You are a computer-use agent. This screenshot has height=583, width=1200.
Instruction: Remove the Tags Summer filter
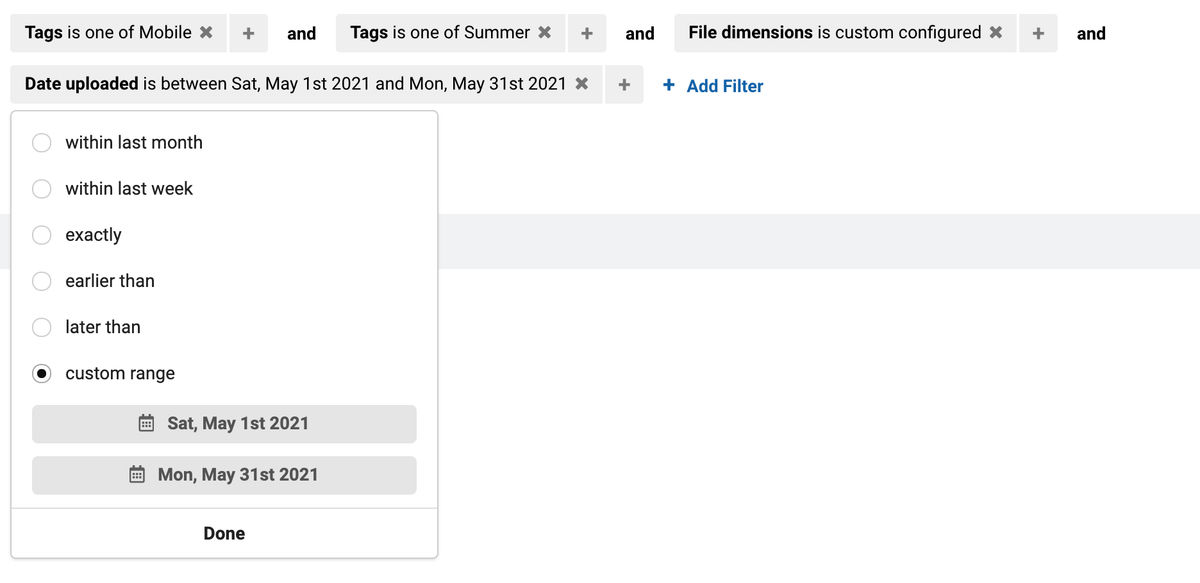545,33
